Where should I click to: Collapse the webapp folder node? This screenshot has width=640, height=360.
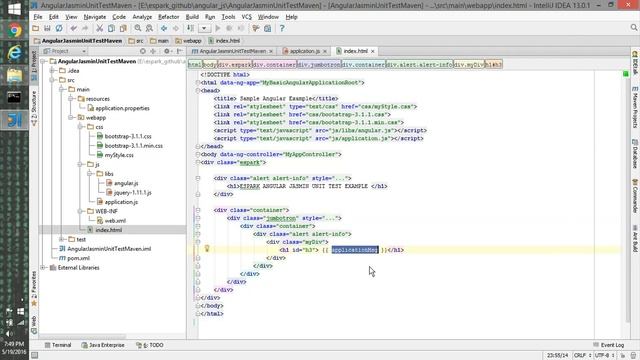pos(71,118)
